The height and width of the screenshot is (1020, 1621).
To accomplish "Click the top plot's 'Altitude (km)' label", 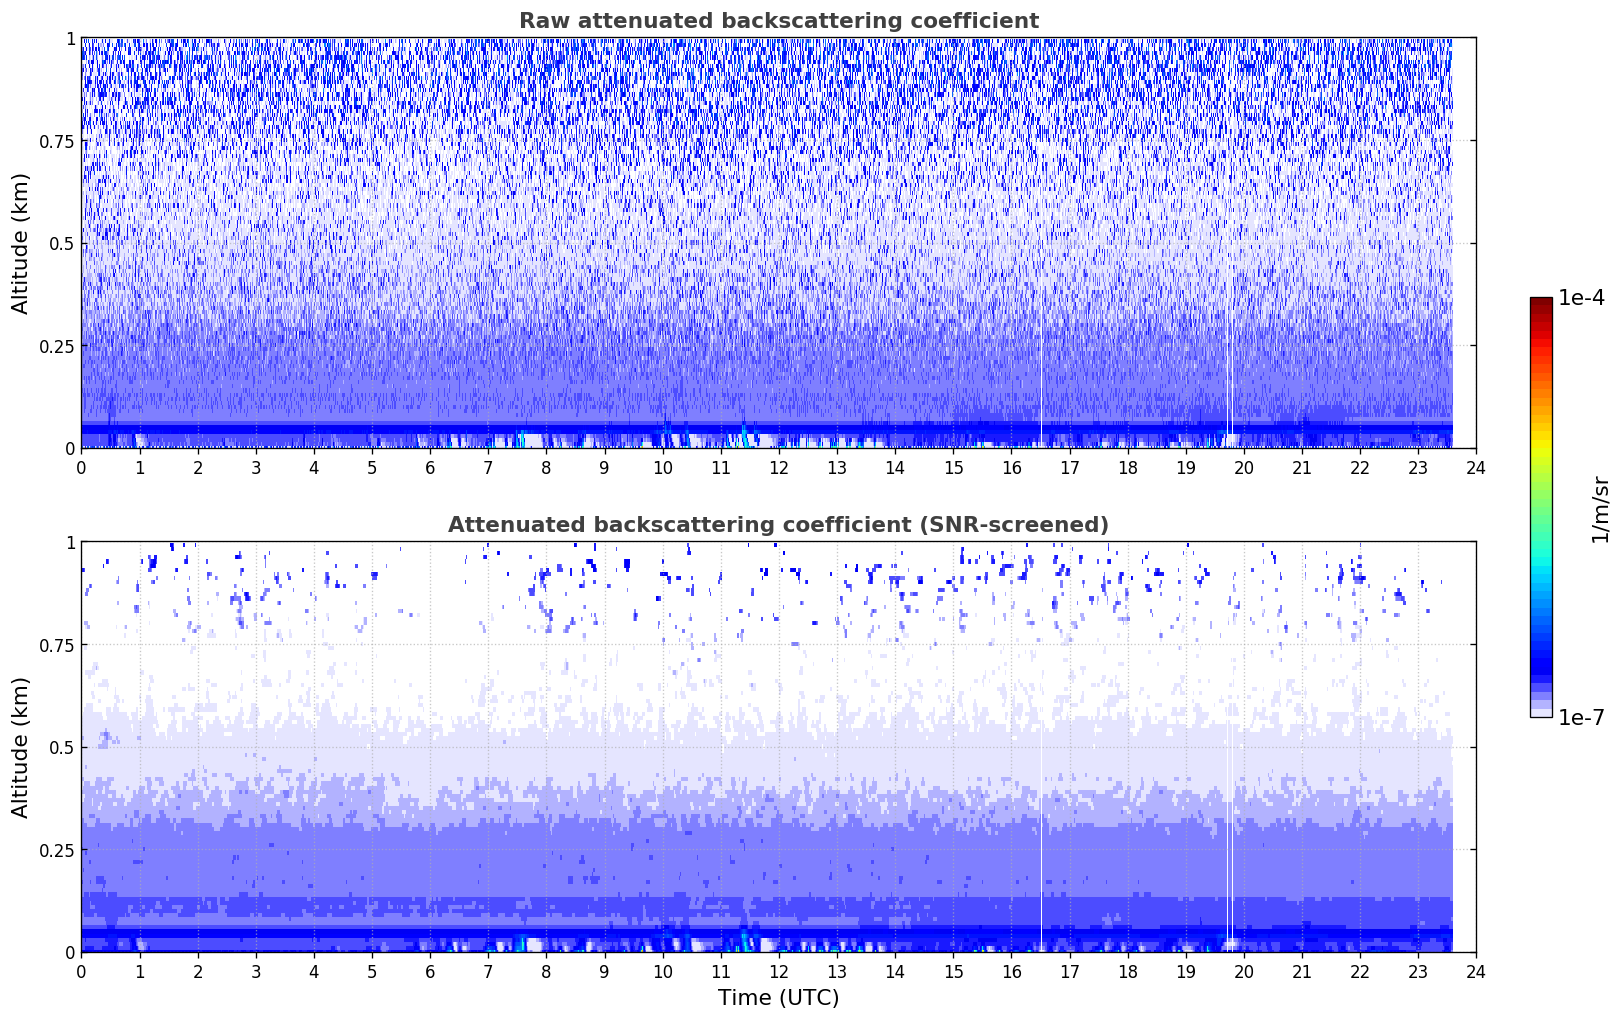I will coord(21,243).
